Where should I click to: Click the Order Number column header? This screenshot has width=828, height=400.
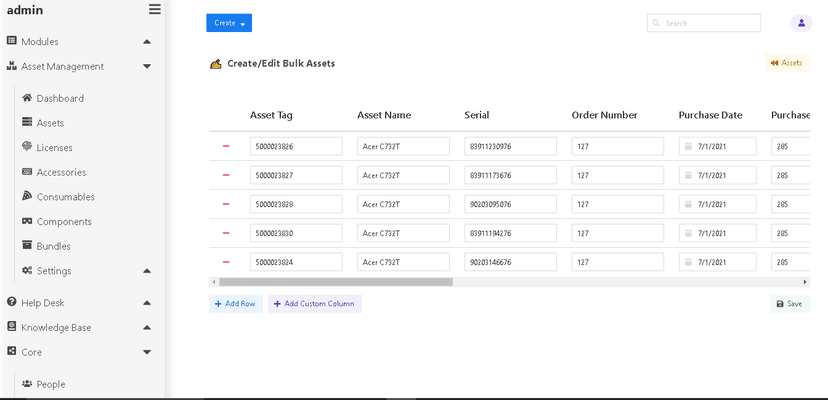605,115
